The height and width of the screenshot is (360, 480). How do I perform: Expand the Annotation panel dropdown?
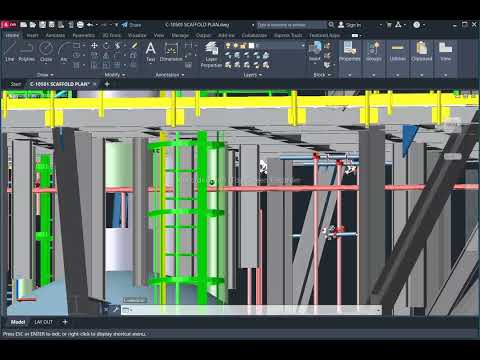(170, 75)
